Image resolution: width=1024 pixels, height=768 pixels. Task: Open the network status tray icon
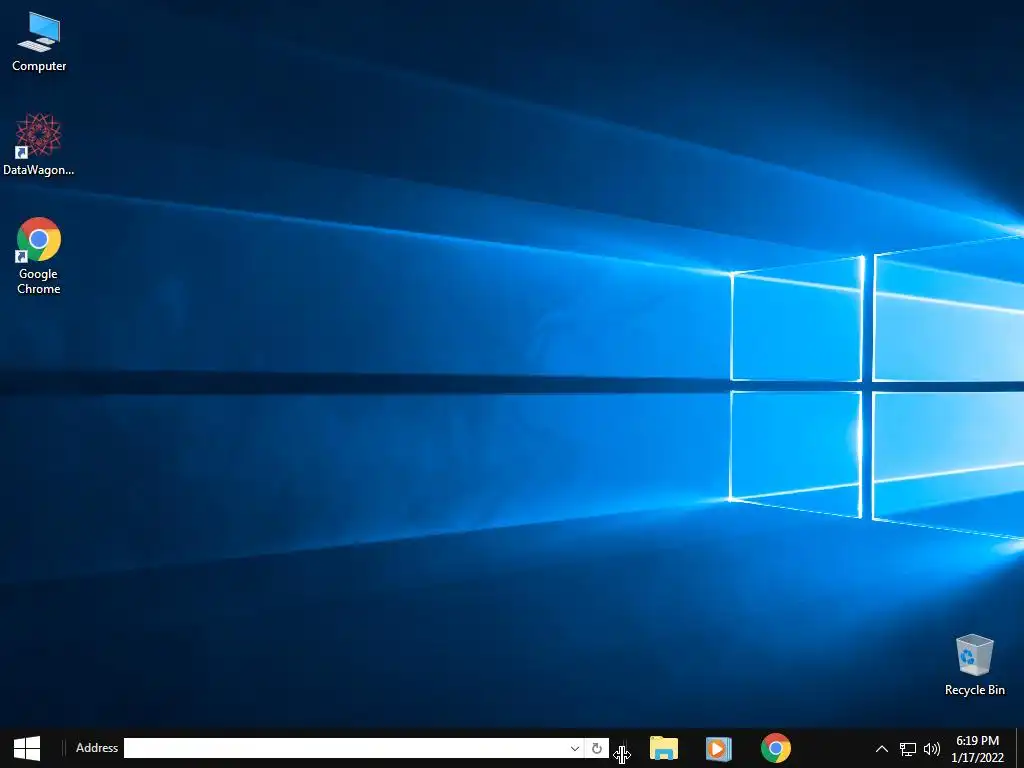908,749
